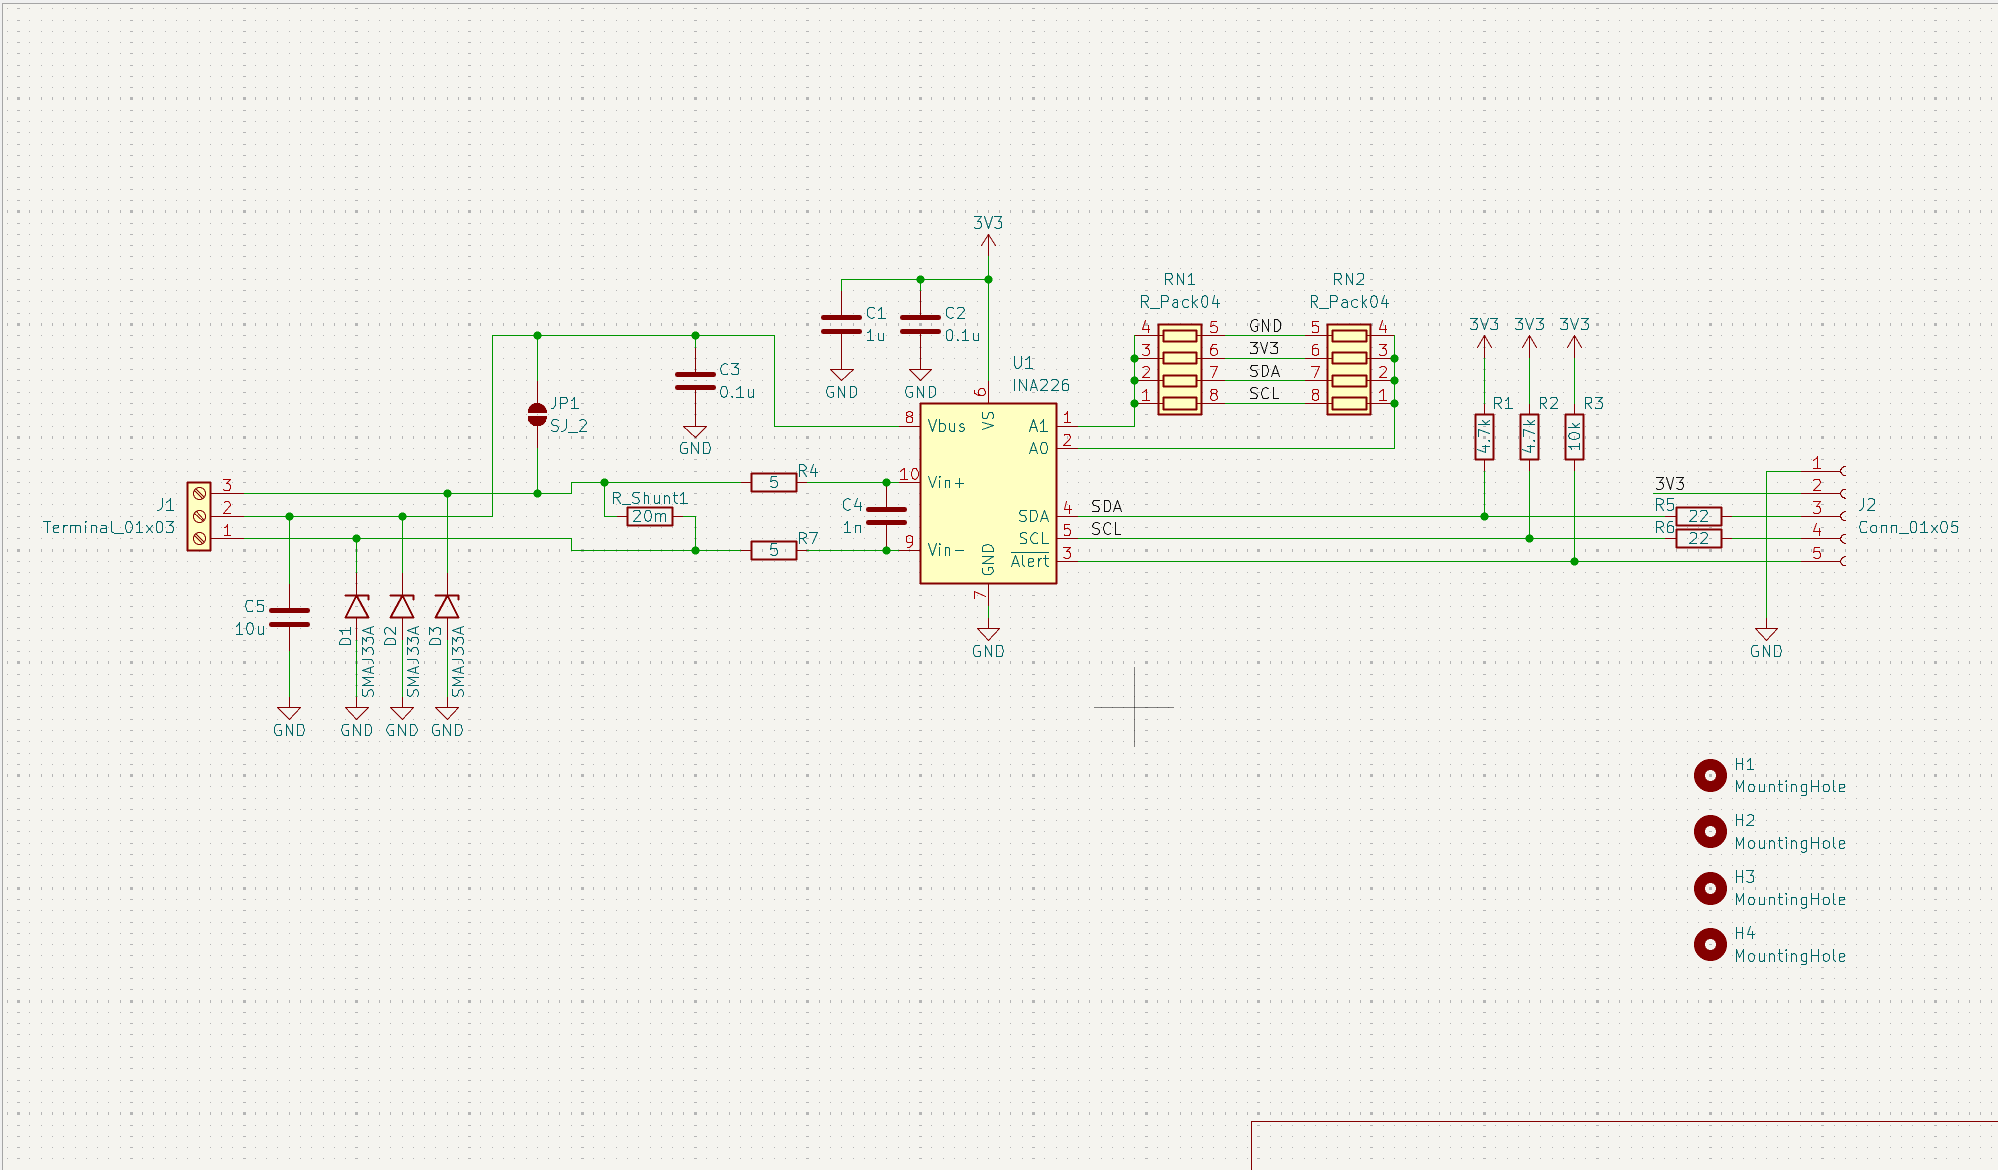Select the R5 22 ohm resistor
Viewport: 1998px width, 1170px height.
click(1698, 516)
